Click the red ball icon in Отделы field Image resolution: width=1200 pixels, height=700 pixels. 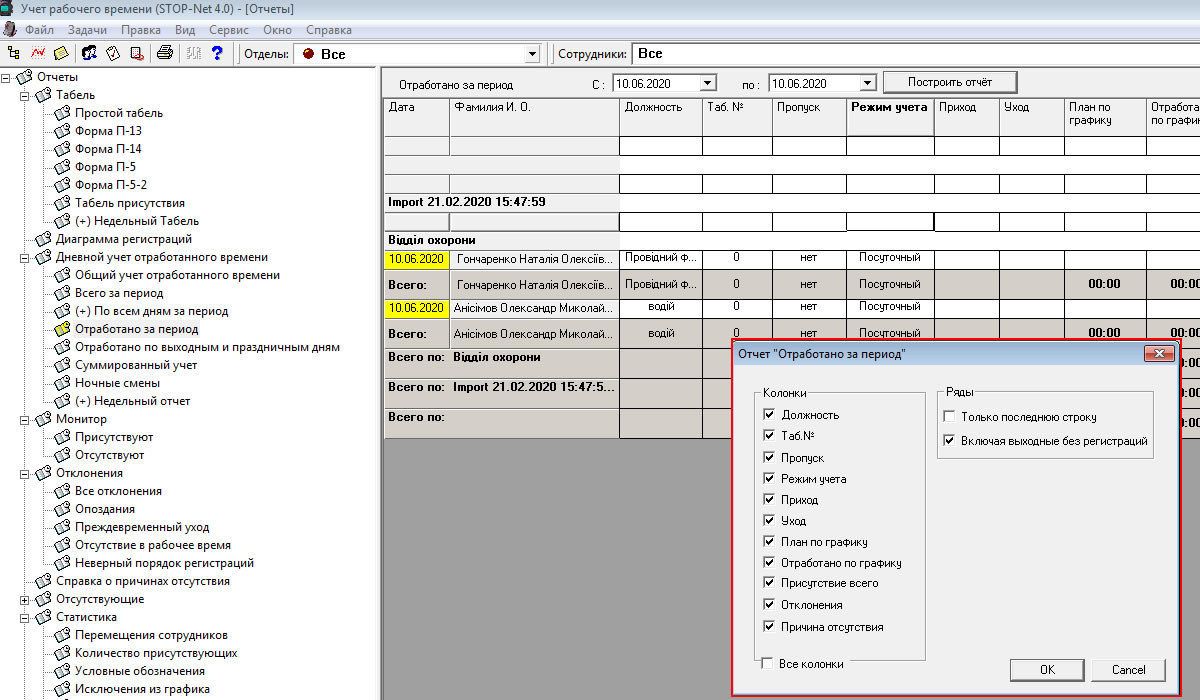point(308,54)
